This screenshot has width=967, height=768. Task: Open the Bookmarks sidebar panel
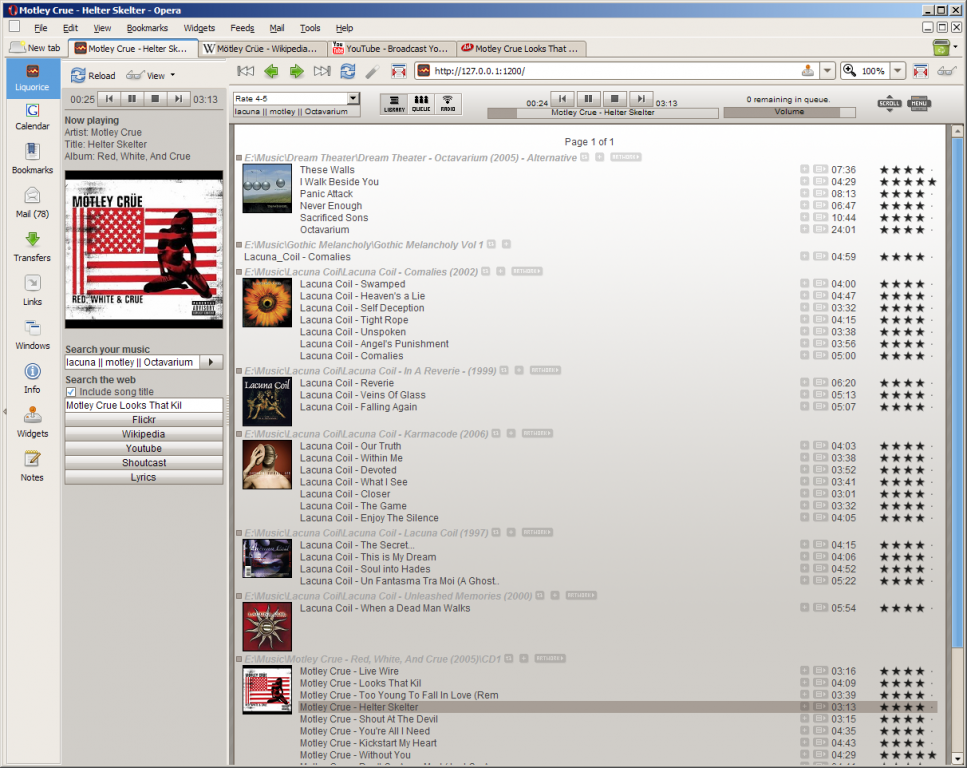pos(32,159)
